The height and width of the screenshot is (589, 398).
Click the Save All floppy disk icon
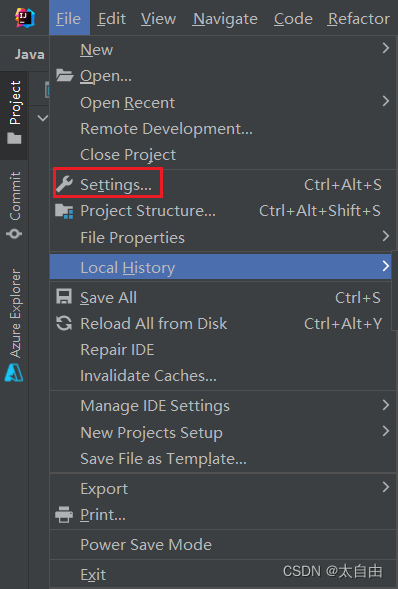point(64,297)
